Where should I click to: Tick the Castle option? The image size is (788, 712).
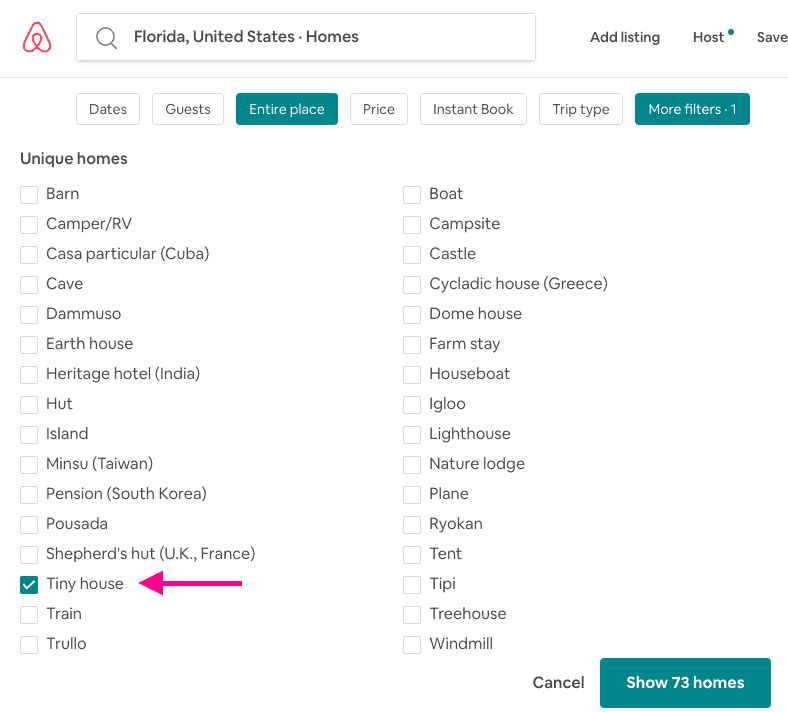tap(412, 254)
